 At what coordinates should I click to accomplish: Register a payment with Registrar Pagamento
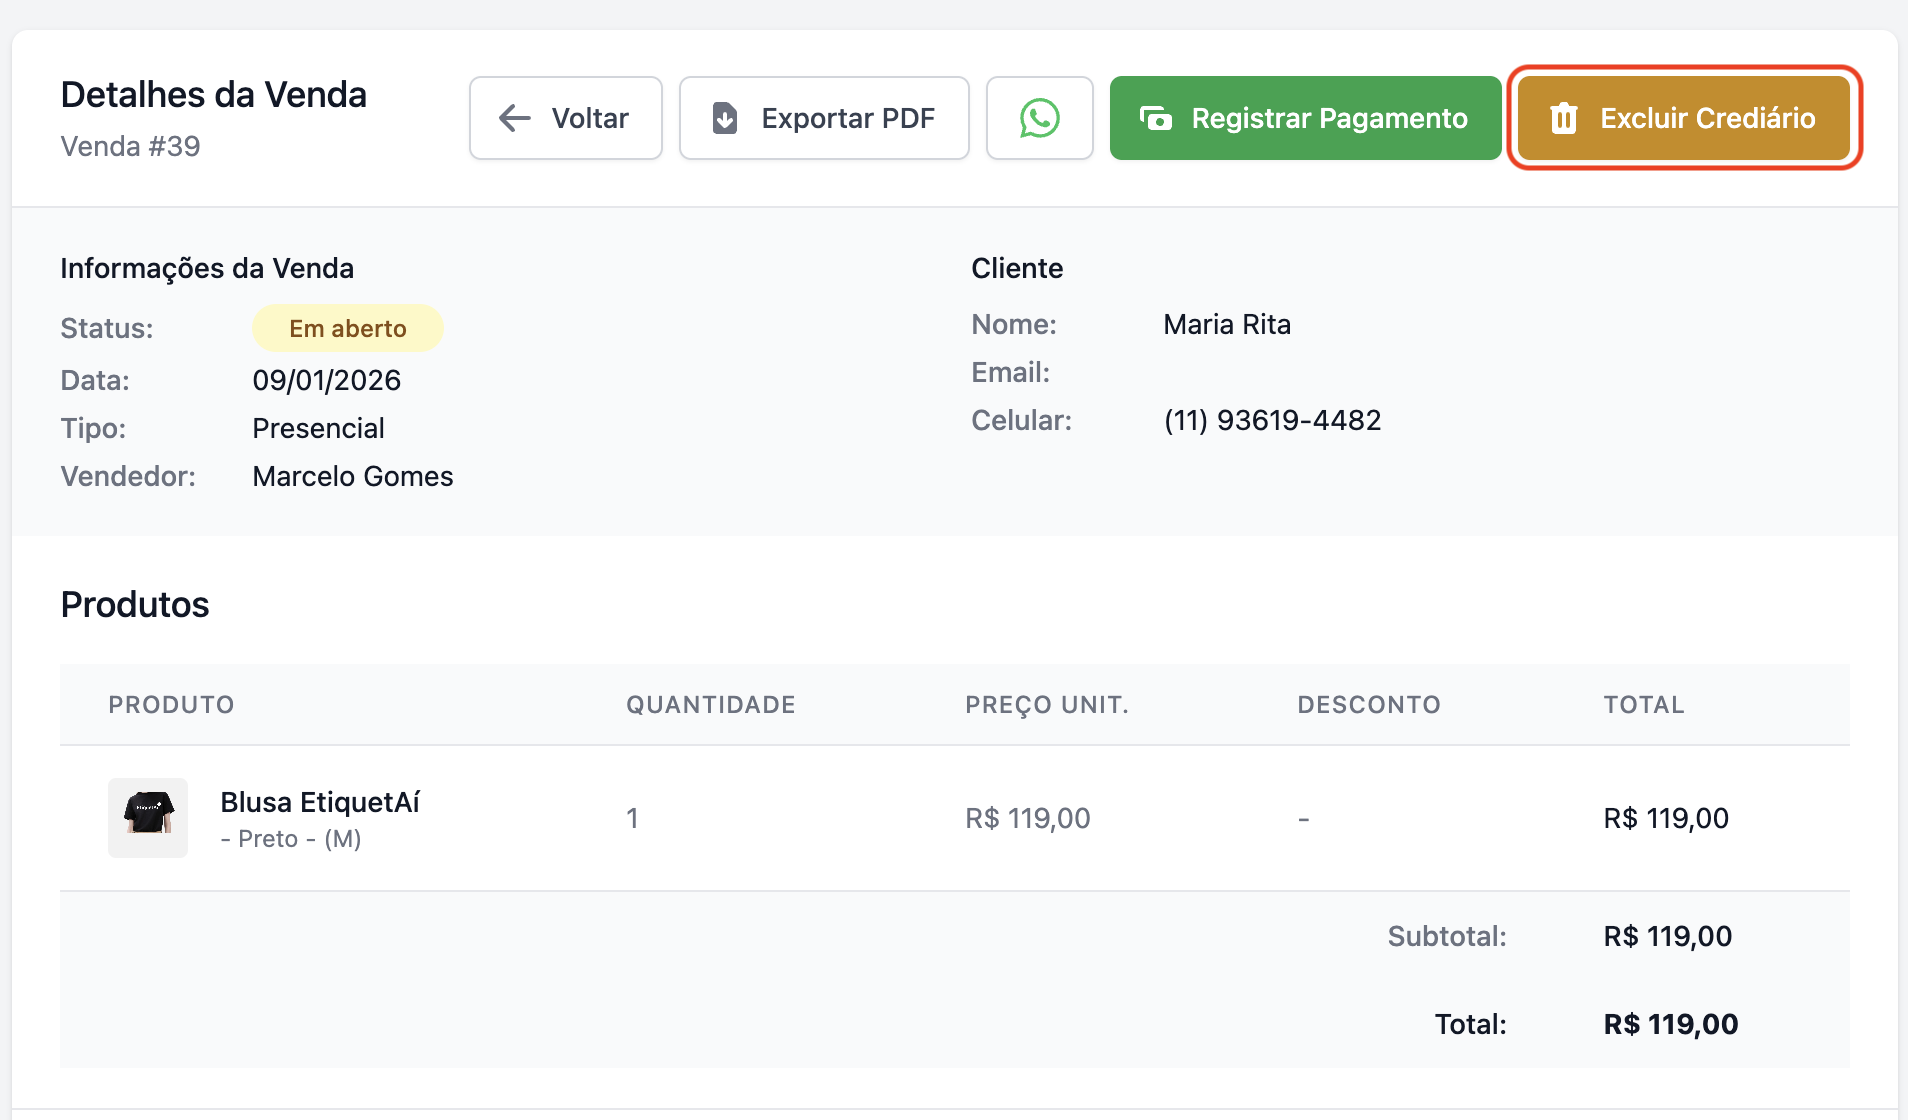point(1305,118)
